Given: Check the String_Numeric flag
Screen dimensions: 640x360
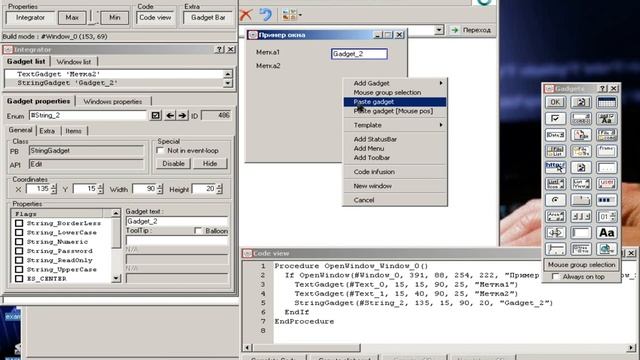Looking at the screenshot, I should tap(19, 242).
